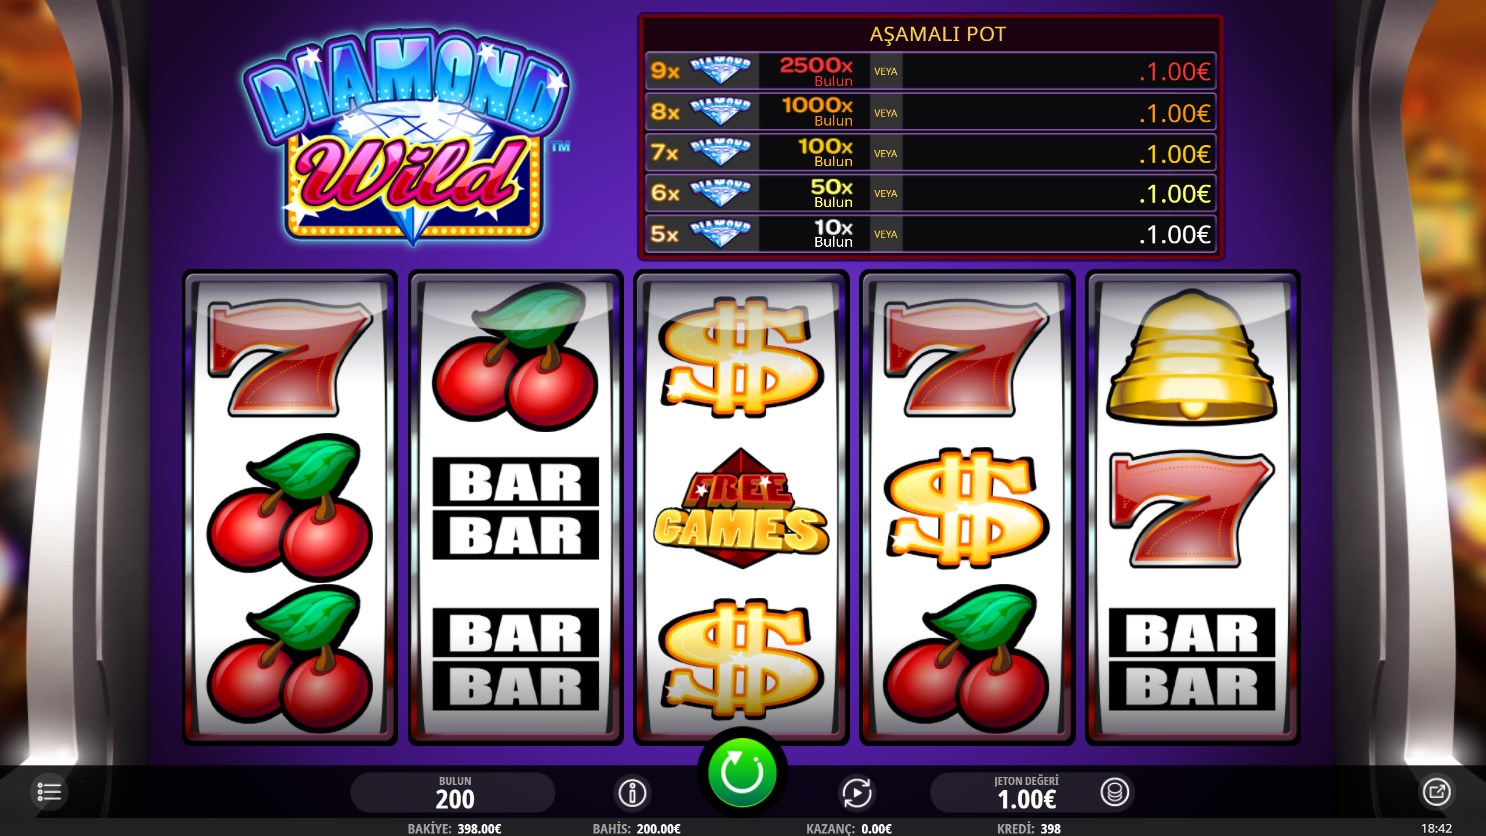The height and width of the screenshot is (836, 1486).
Task: Click the Bakiye 398.00€ balance text
Action: click(x=454, y=828)
